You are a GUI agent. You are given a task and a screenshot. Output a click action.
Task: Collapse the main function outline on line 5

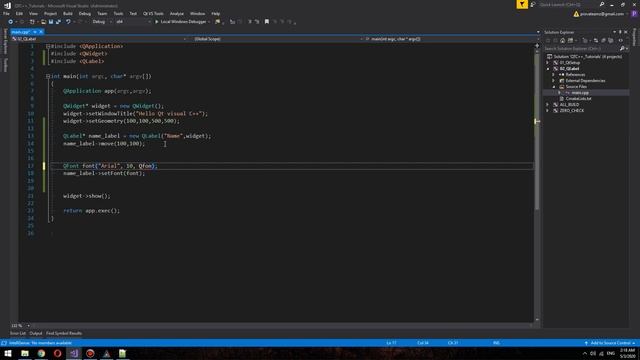point(48,76)
